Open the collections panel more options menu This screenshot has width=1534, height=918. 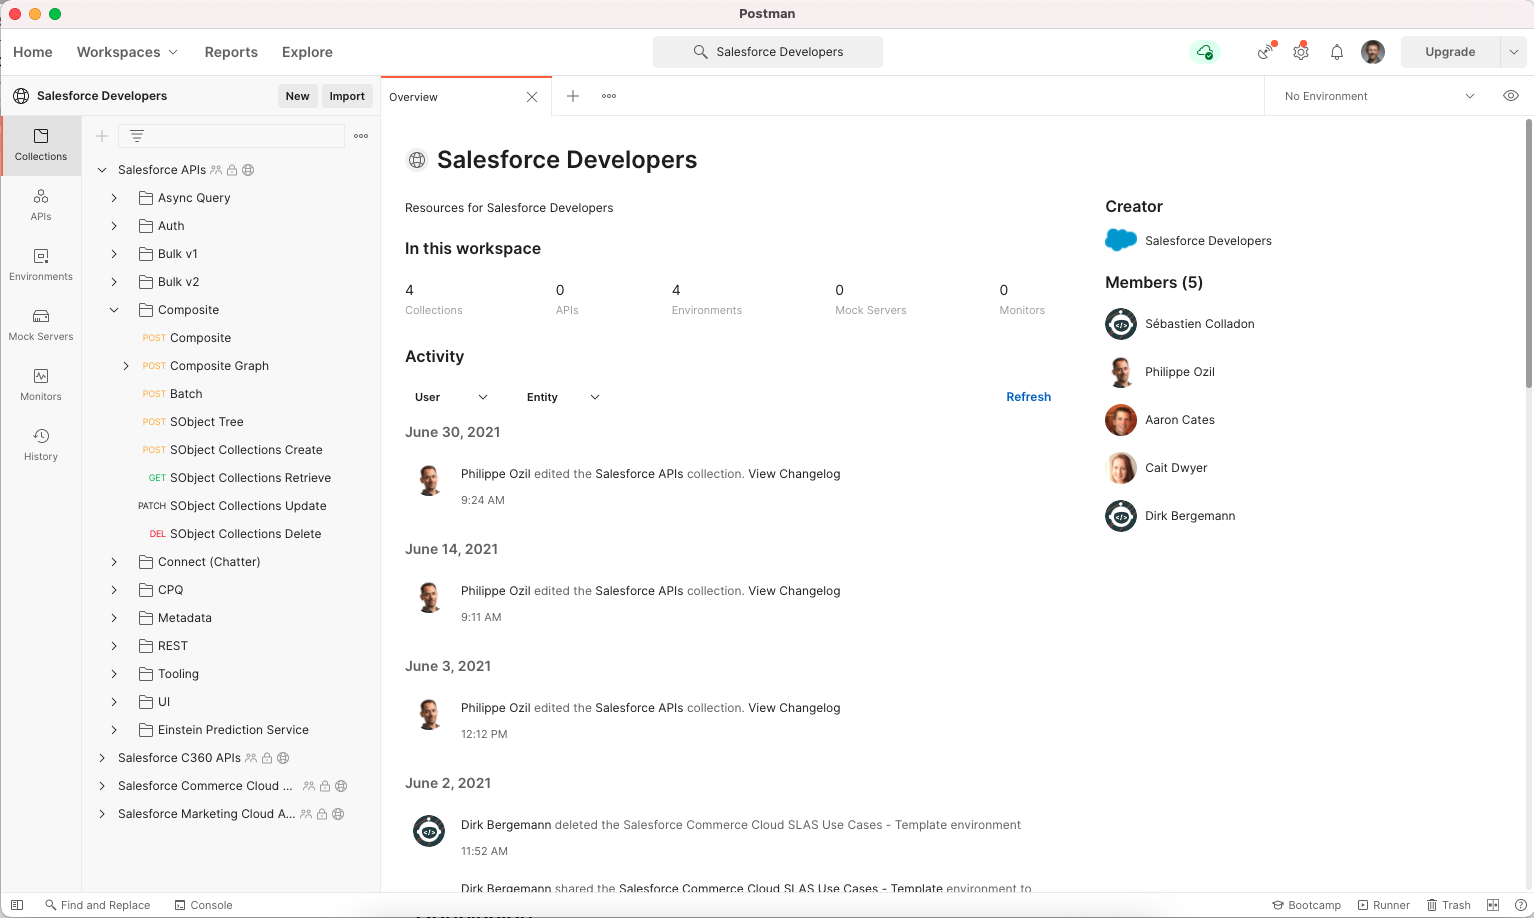pyautogui.click(x=361, y=136)
